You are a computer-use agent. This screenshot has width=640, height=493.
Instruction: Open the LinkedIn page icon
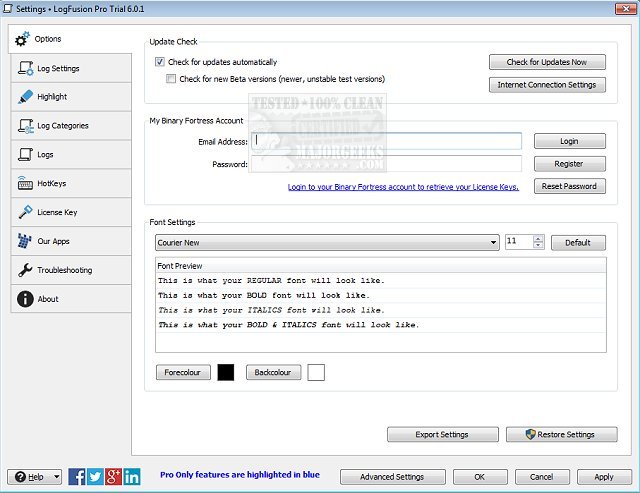(132, 477)
